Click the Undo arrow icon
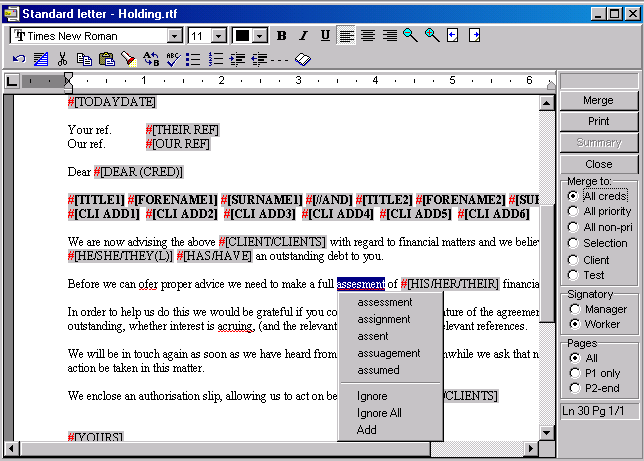This screenshot has width=644, height=461. [19, 59]
